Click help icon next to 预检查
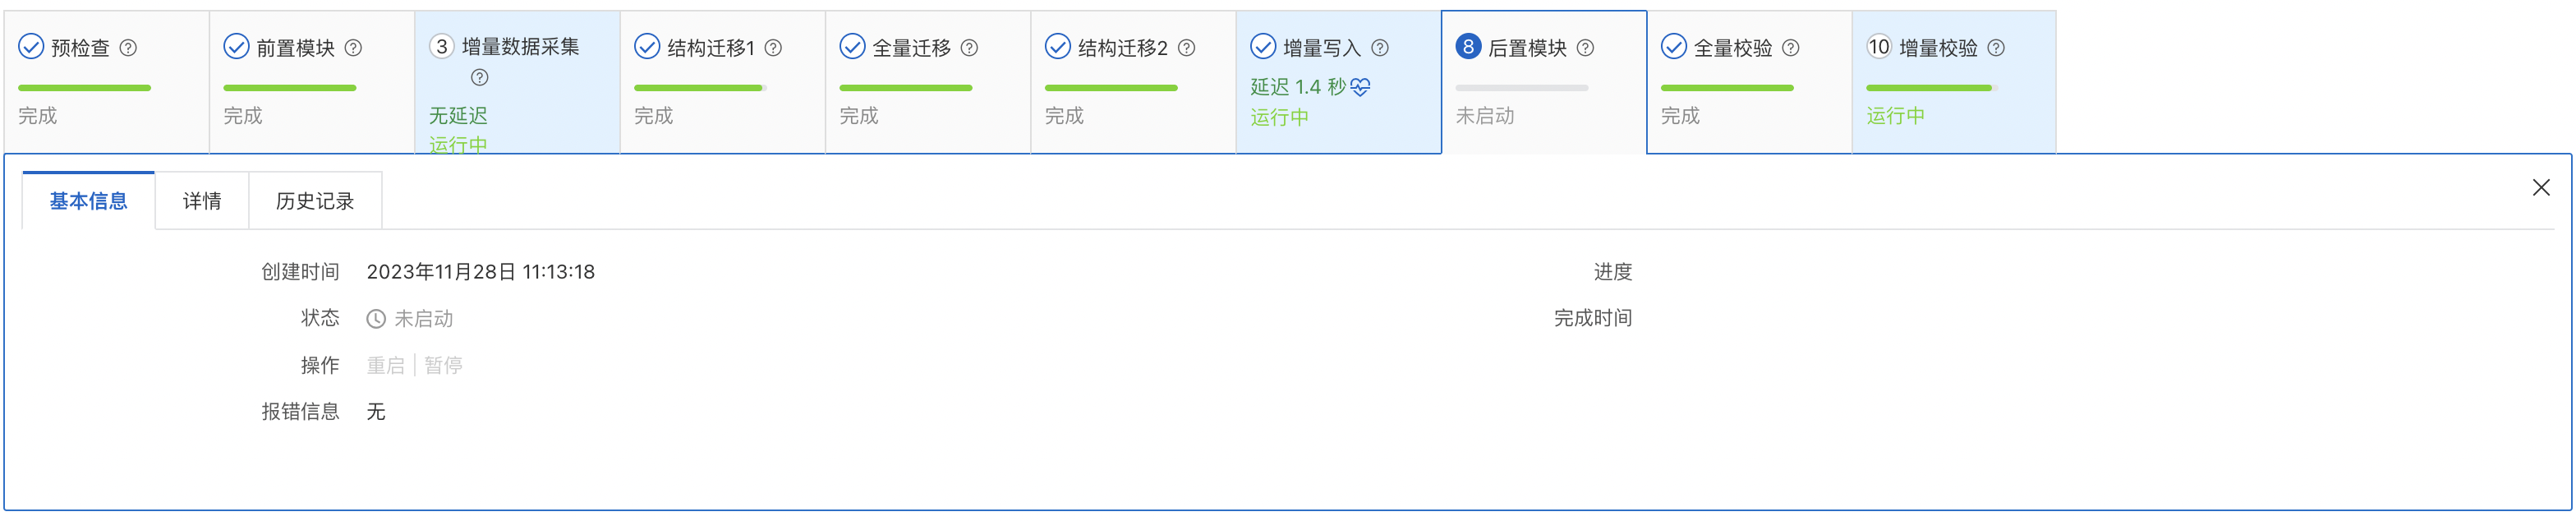This screenshot has height=521, width=2576. pyautogui.click(x=128, y=47)
